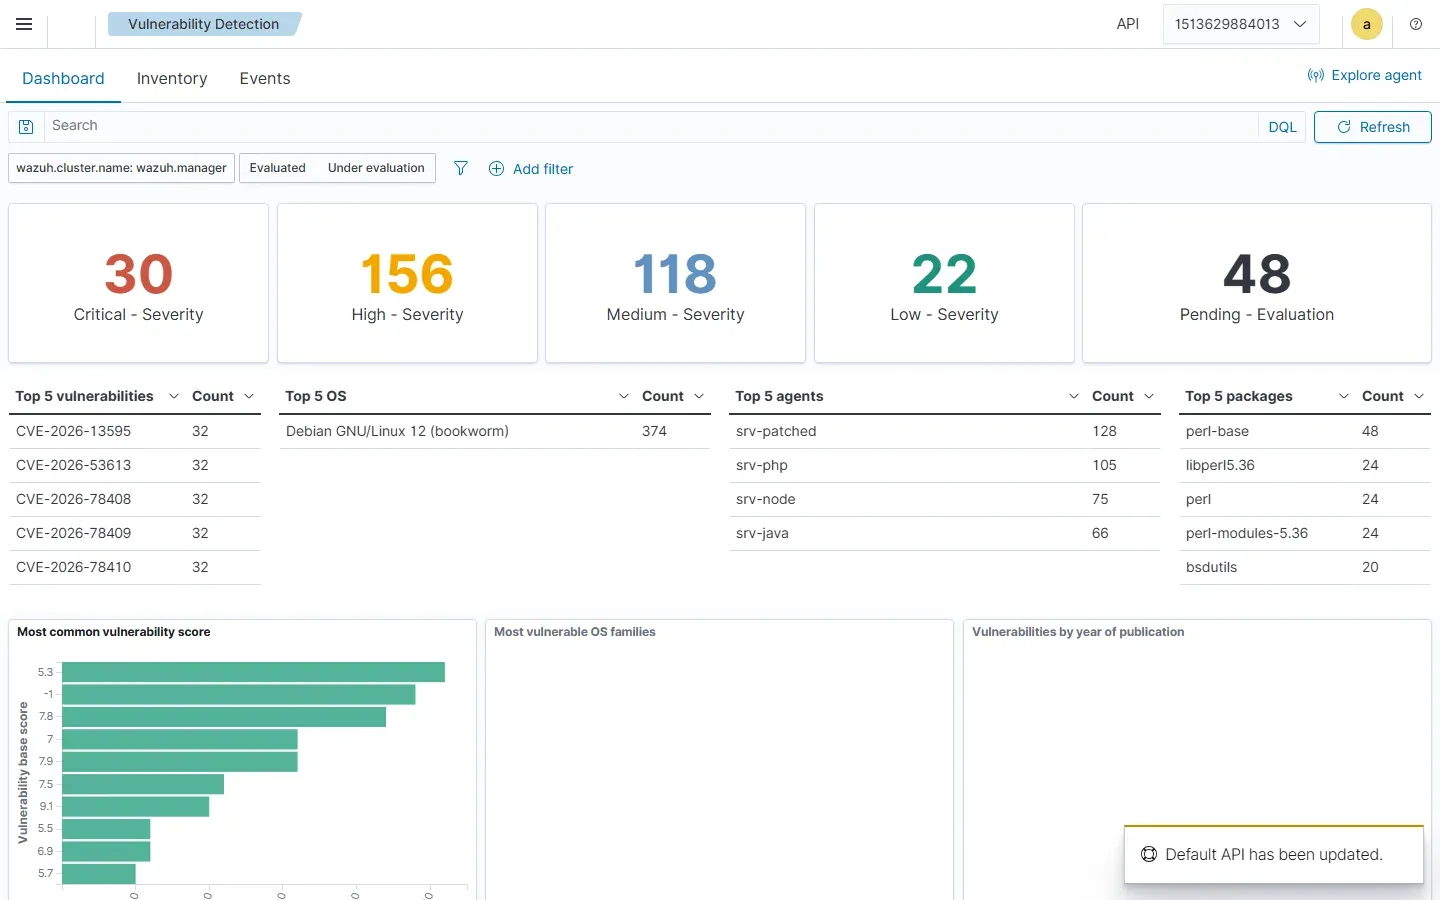Image resolution: width=1440 pixels, height=900 pixels.
Task: Select the srv-patched agent row
Action: (945, 431)
